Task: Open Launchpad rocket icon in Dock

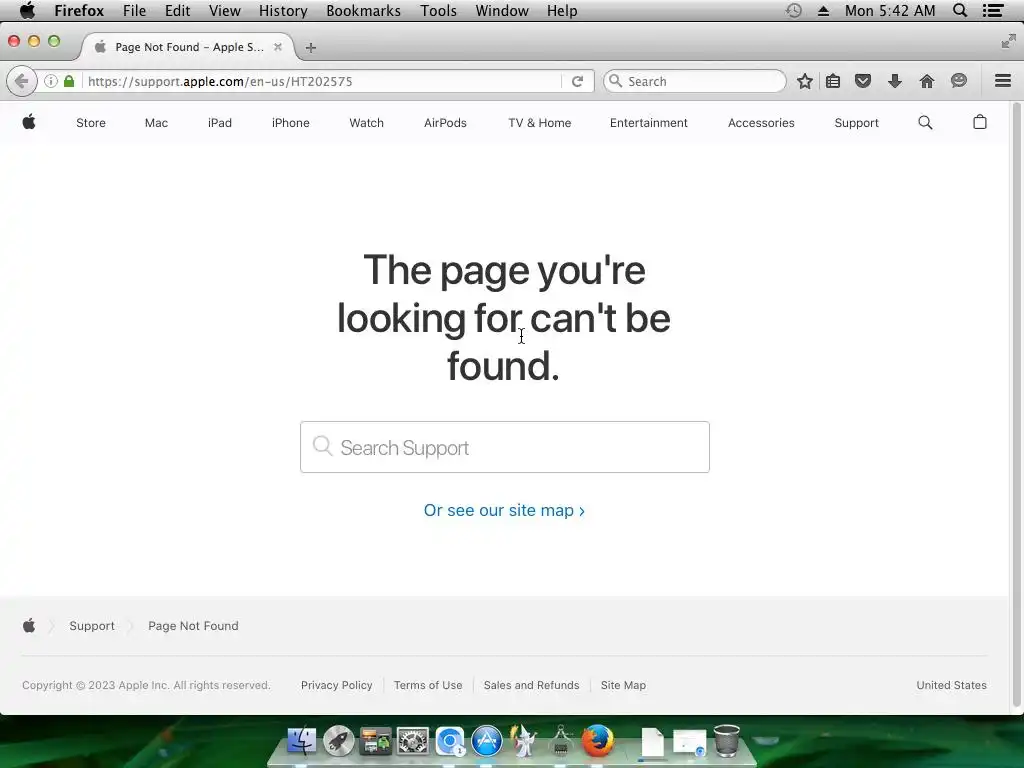Action: [338, 741]
